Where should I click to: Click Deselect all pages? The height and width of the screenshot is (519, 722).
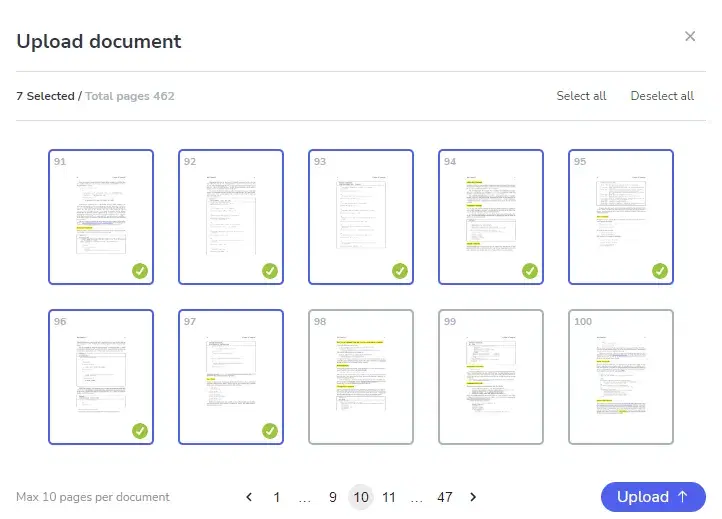pos(662,96)
